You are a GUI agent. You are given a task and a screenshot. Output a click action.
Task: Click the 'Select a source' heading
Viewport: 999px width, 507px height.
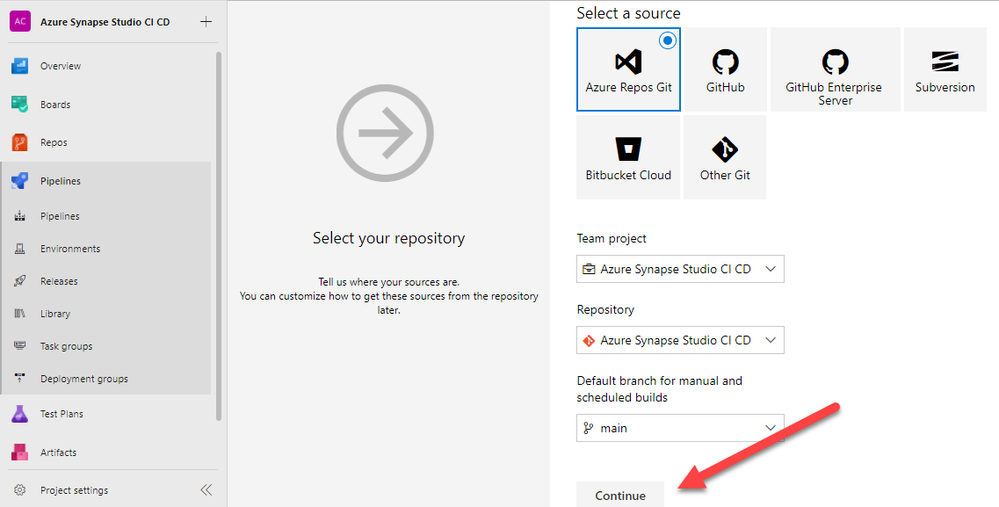[x=628, y=13]
